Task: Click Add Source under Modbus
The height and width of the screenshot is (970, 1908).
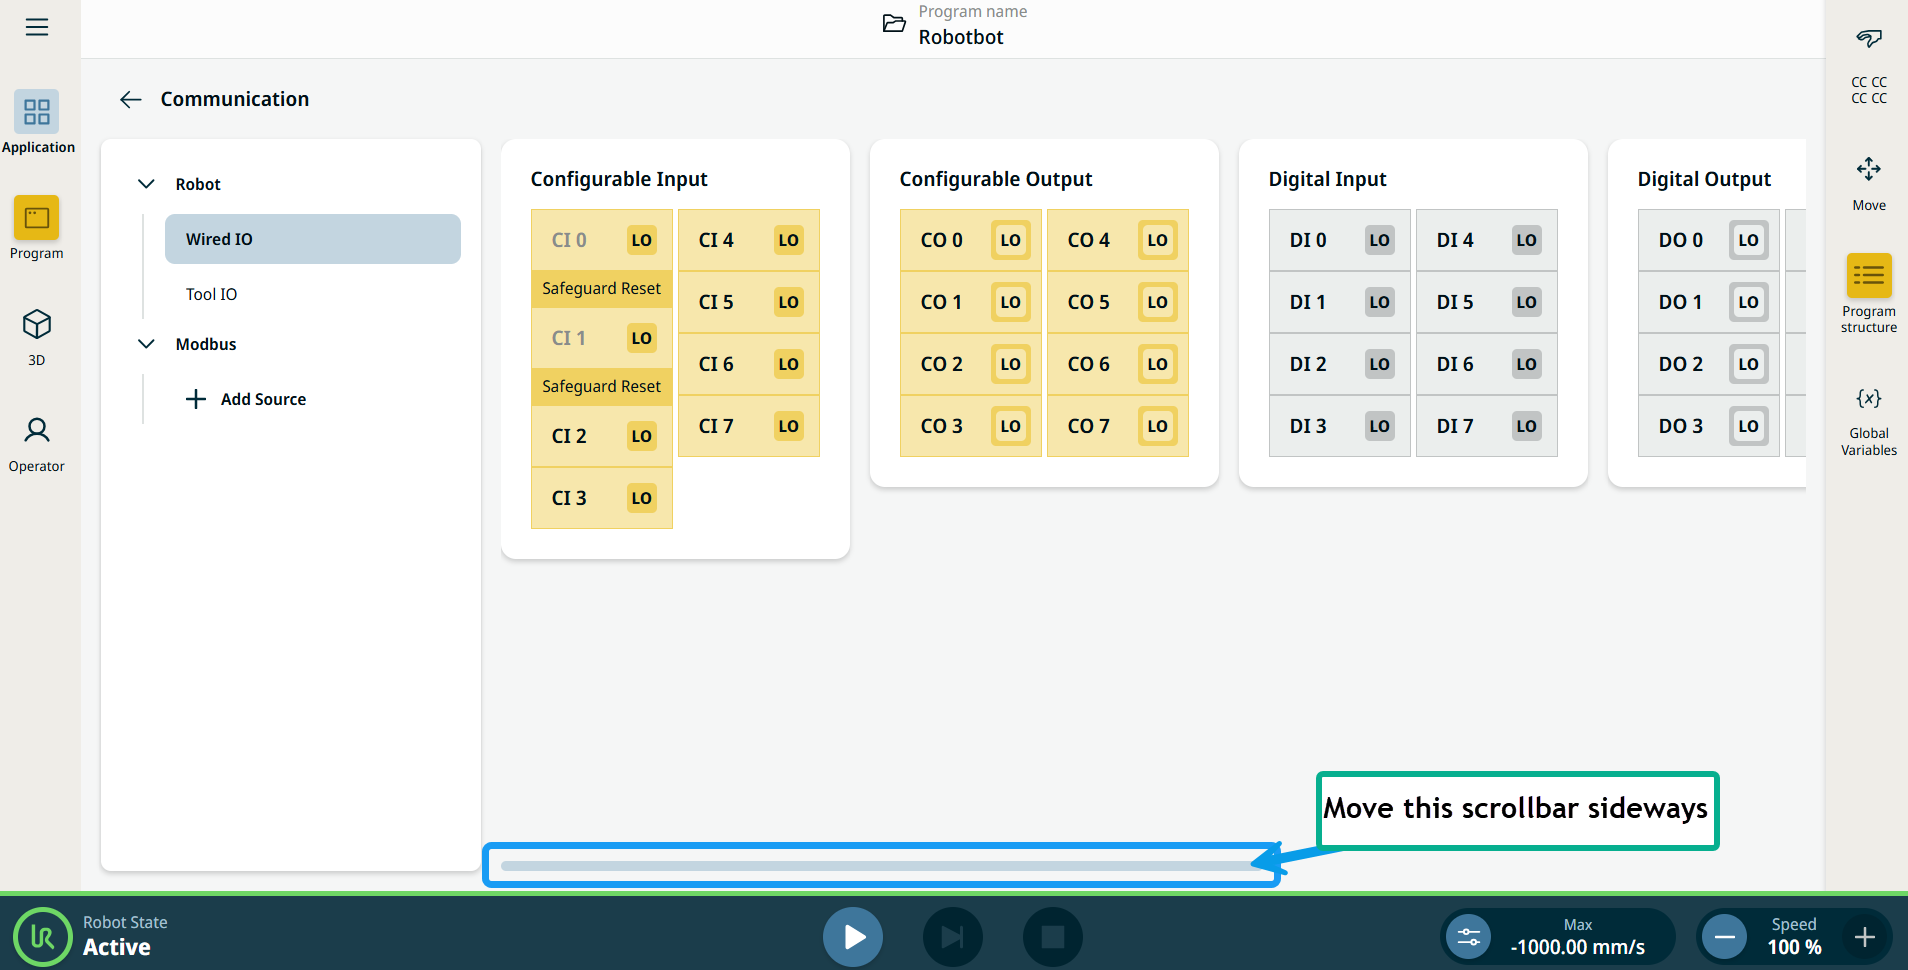Action: coord(247,399)
